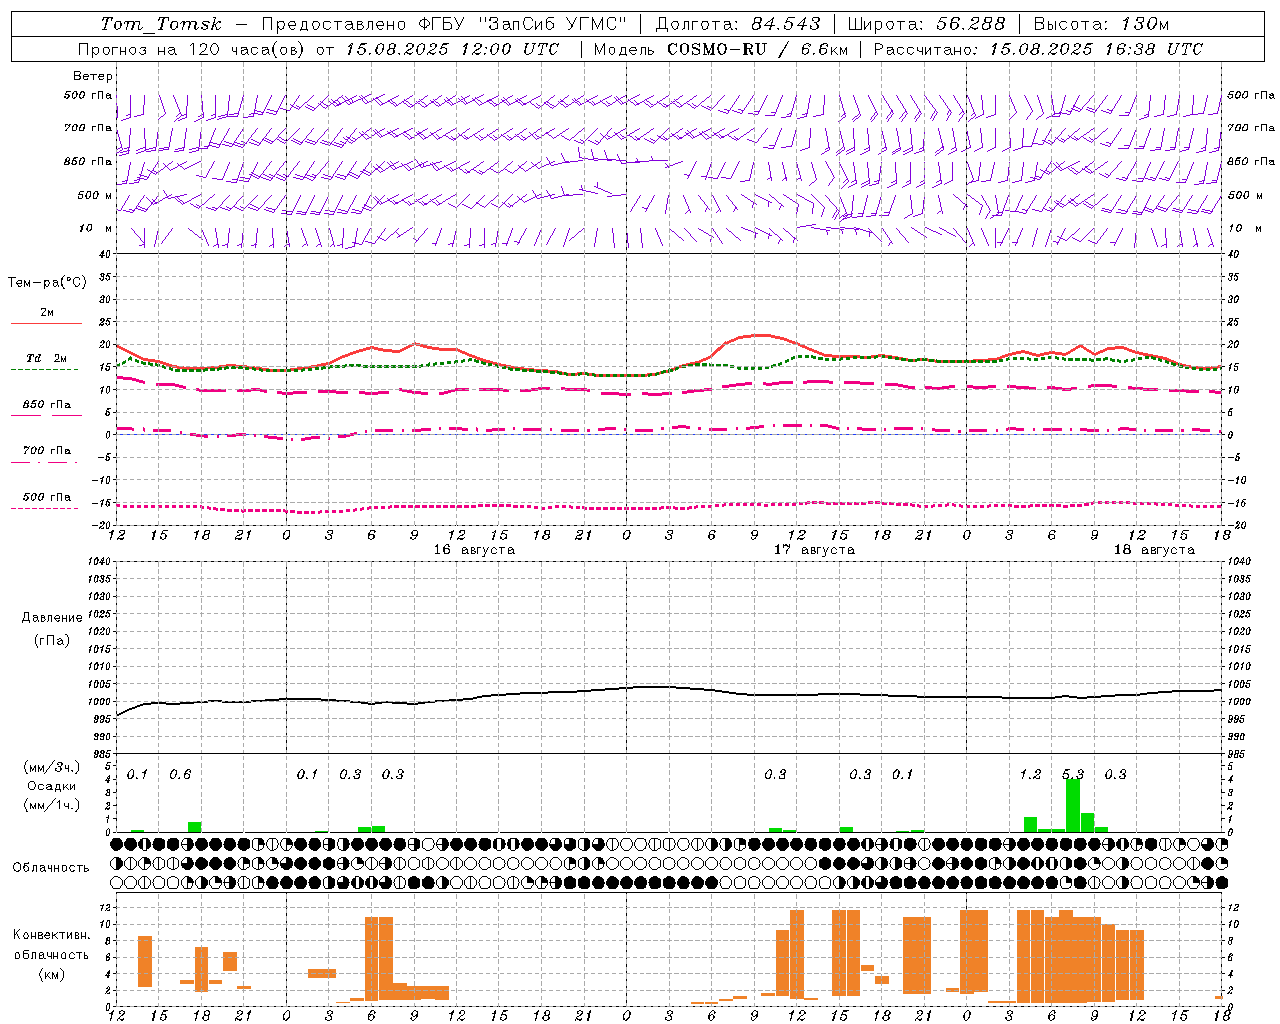Viewport: 1280px width, 1024px height.
Task: Click the '0.6' precipitation value
Action: point(180,774)
